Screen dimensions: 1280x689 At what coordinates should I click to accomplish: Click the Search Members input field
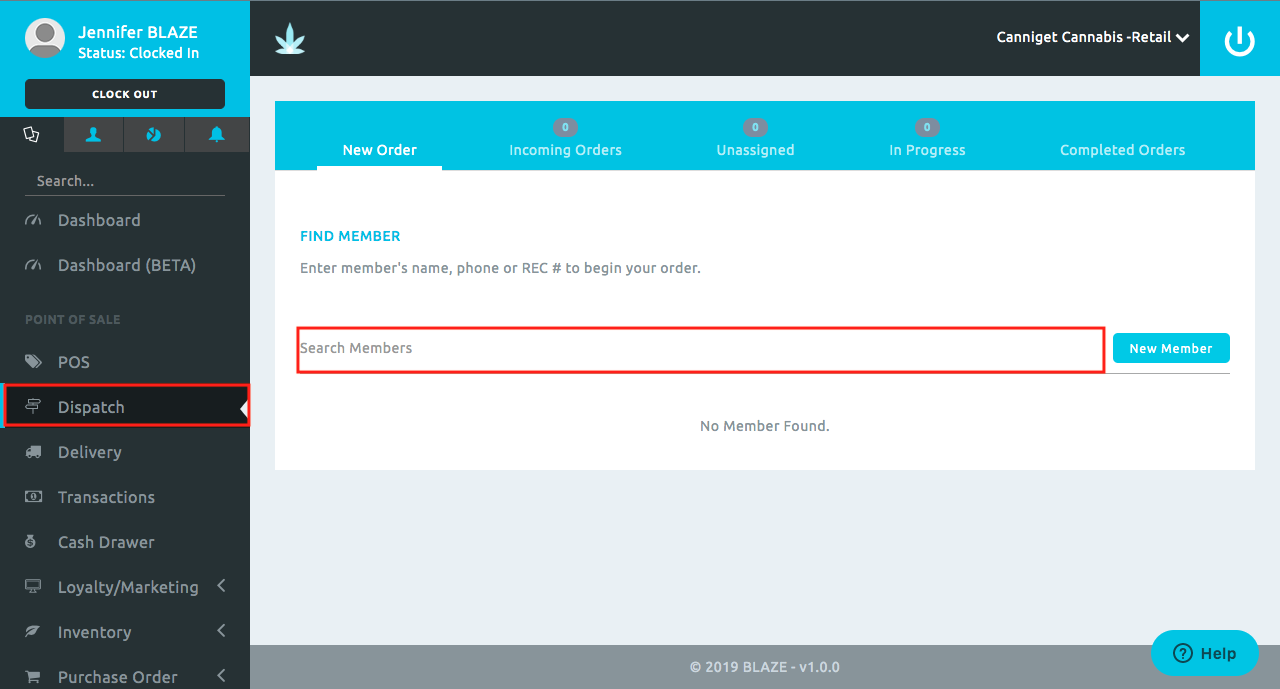(700, 349)
